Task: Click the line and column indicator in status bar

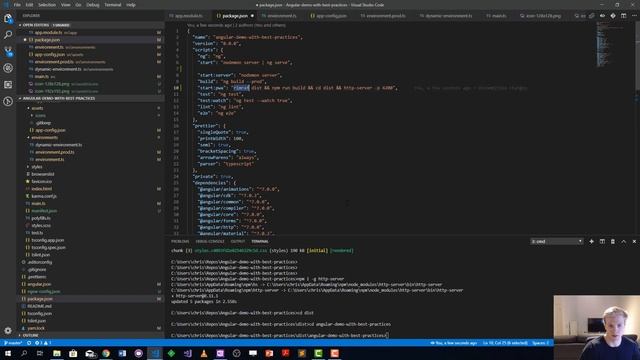Action: [x=505, y=343]
